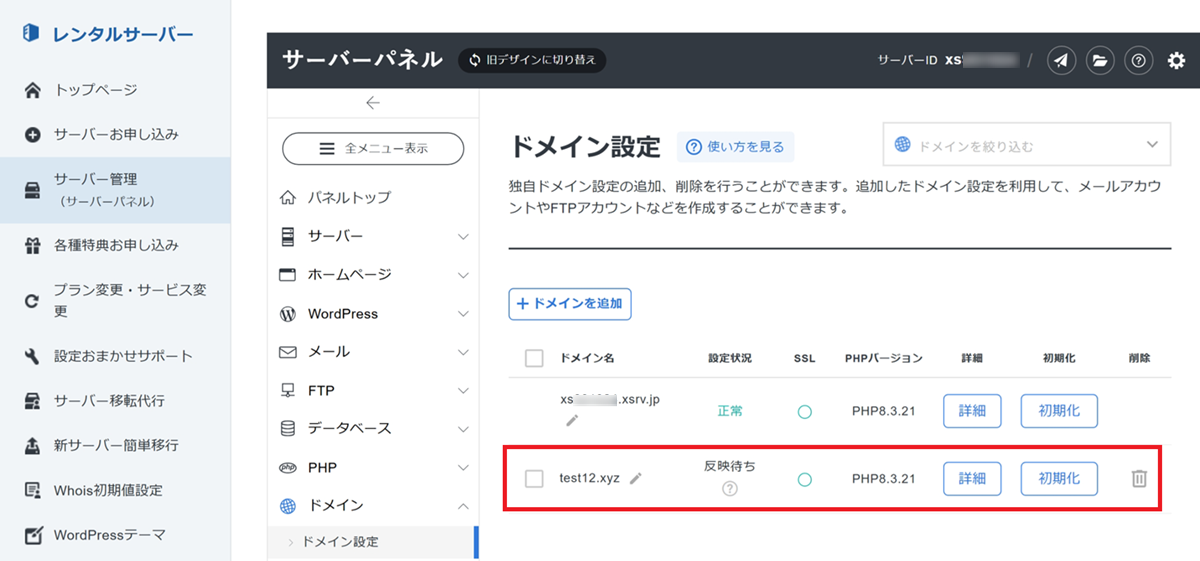Click the question mark help icon in header
This screenshot has height=561, width=1200.
[x=1138, y=61]
